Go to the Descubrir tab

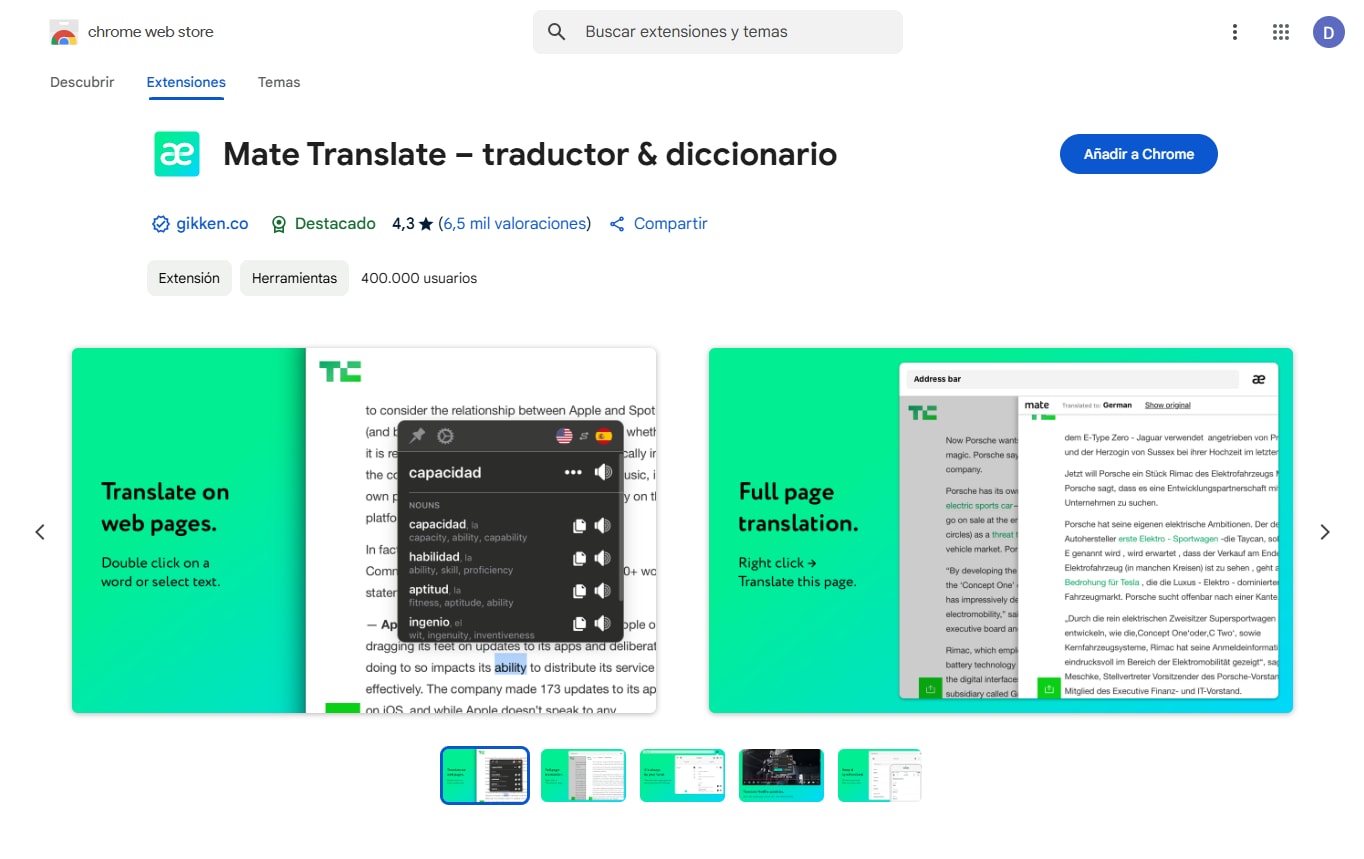point(82,82)
